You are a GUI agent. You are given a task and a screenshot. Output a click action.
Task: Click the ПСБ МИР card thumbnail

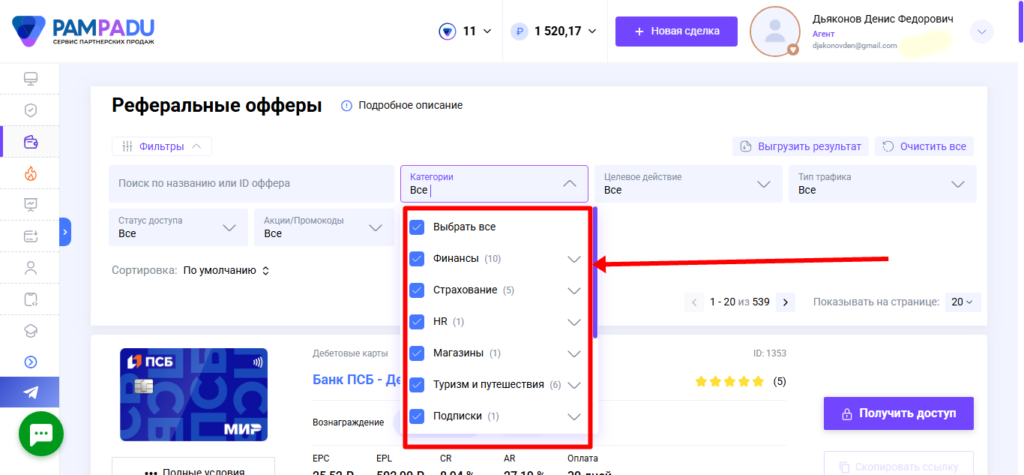pos(194,395)
